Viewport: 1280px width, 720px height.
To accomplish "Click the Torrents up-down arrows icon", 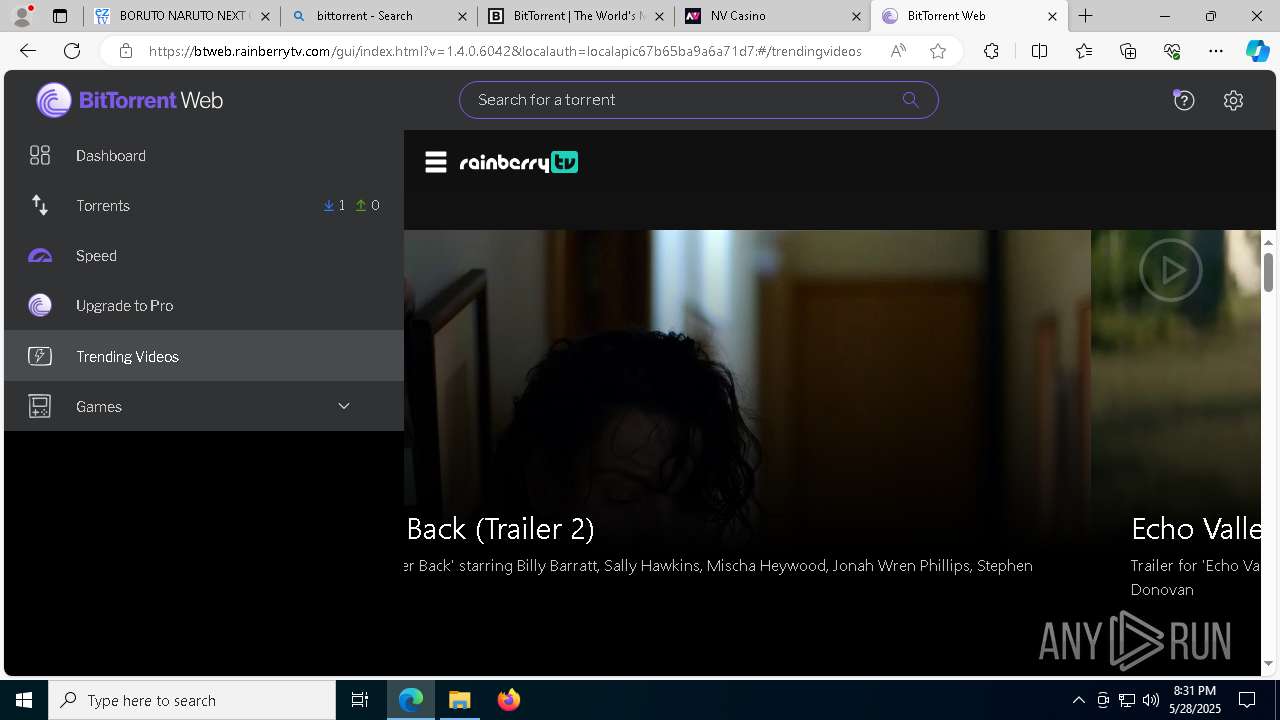I will point(40,205).
